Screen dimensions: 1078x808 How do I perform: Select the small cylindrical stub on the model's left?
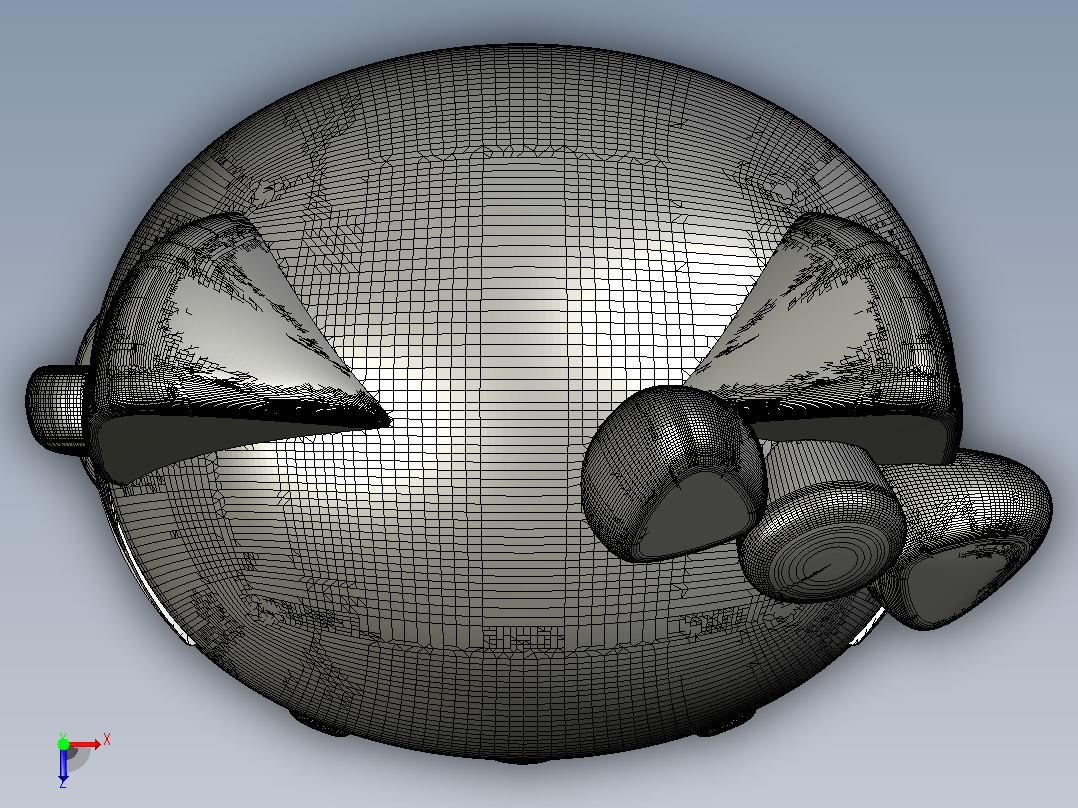[x=56, y=408]
